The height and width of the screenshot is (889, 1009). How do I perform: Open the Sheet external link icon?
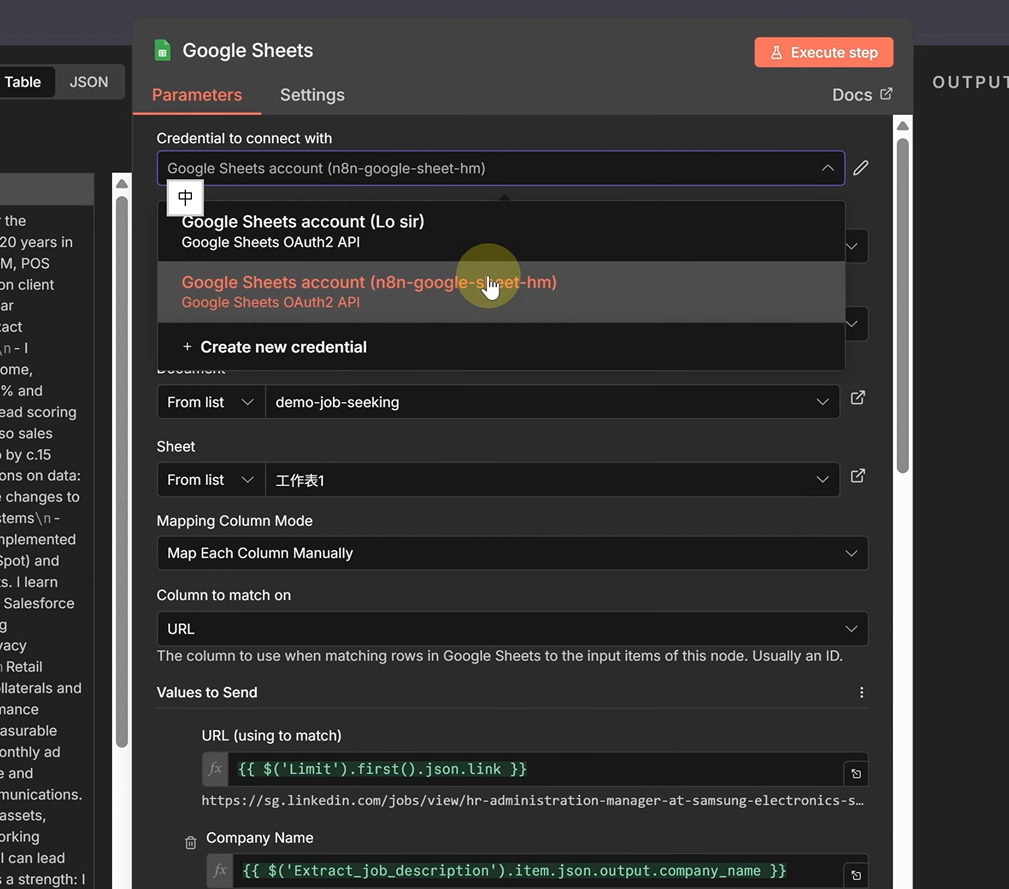(857, 476)
